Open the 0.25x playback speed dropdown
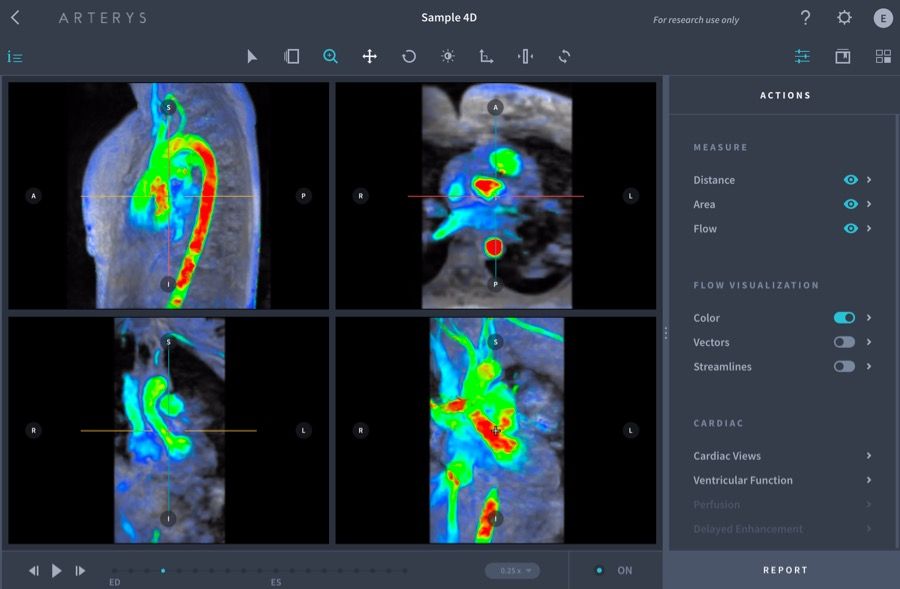 point(512,571)
